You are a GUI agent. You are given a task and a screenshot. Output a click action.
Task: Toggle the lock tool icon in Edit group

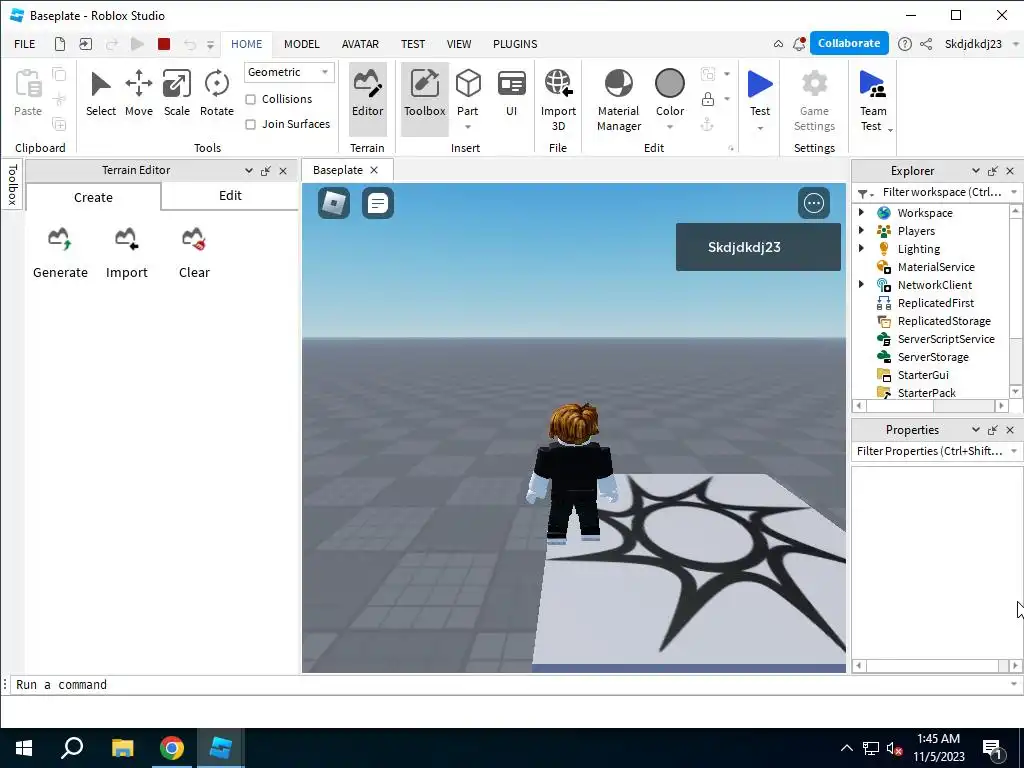click(707, 99)
